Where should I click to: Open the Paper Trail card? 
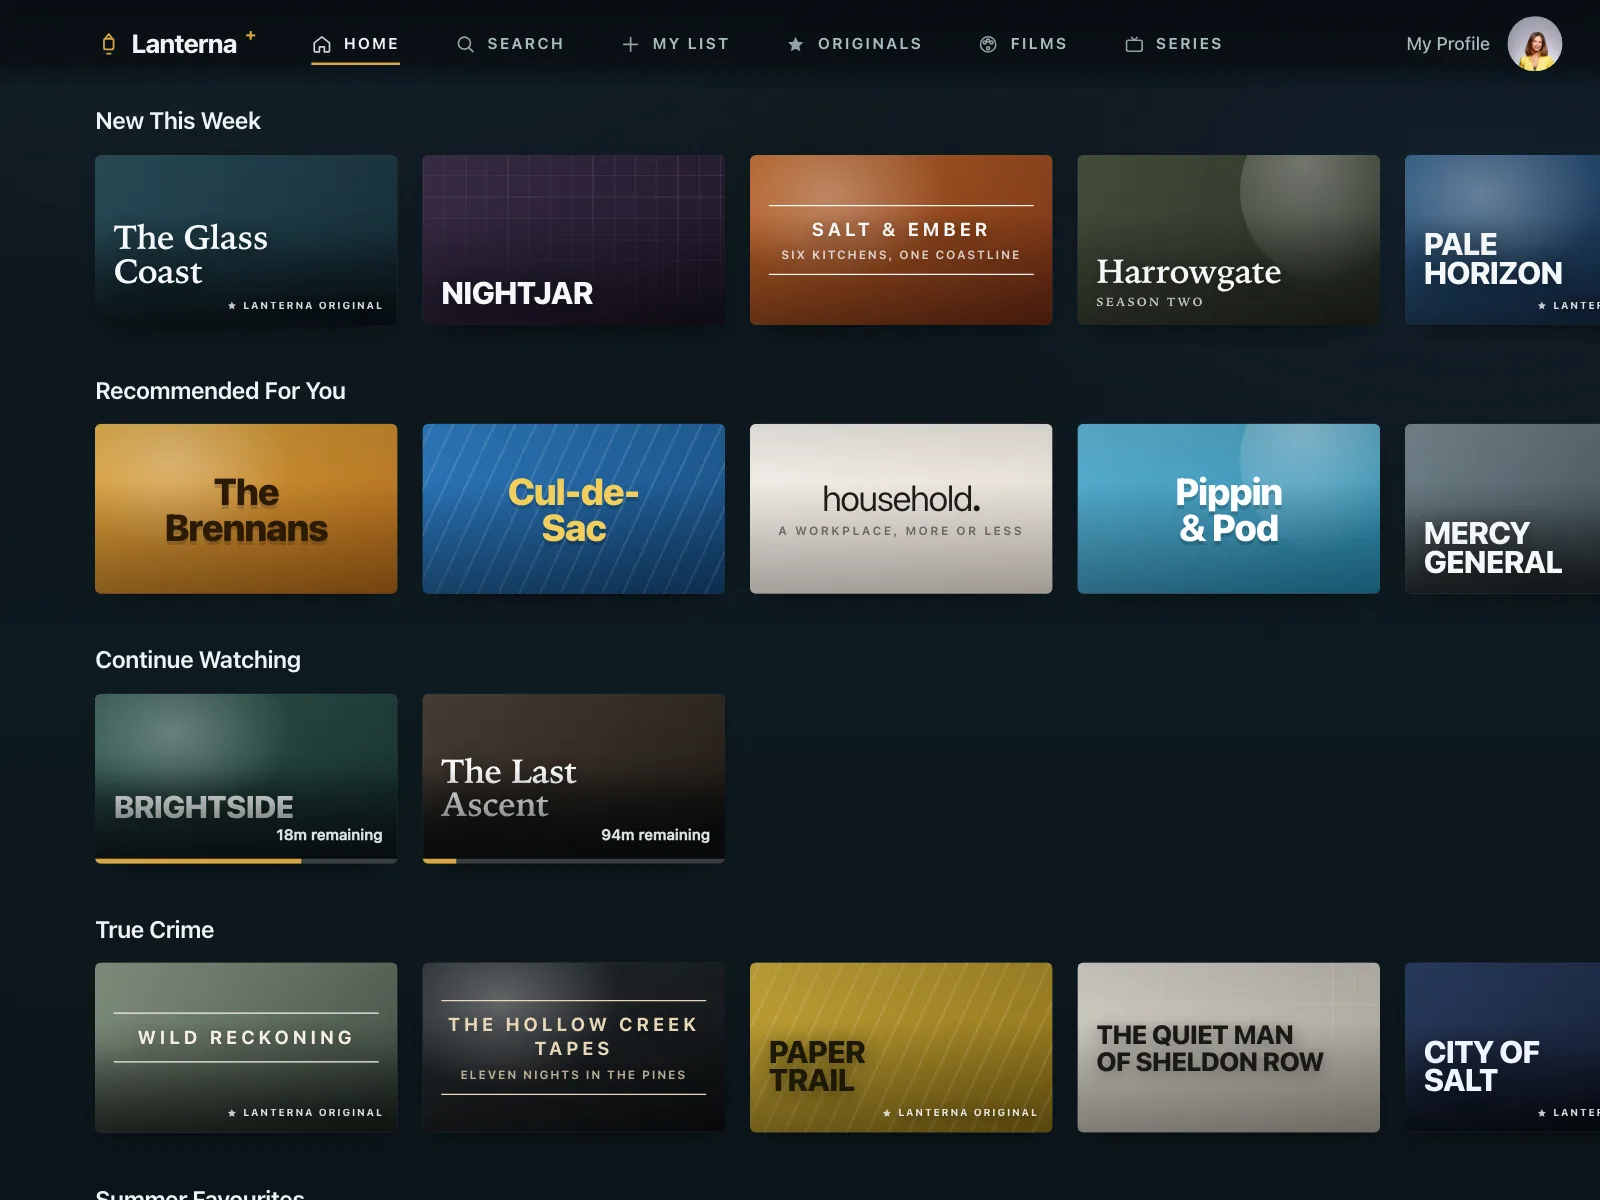click(x=901, y=1048)
